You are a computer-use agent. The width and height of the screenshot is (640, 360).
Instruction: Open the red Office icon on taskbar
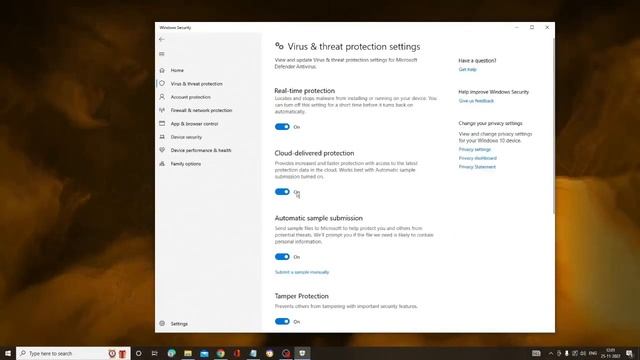coord(237,353)
